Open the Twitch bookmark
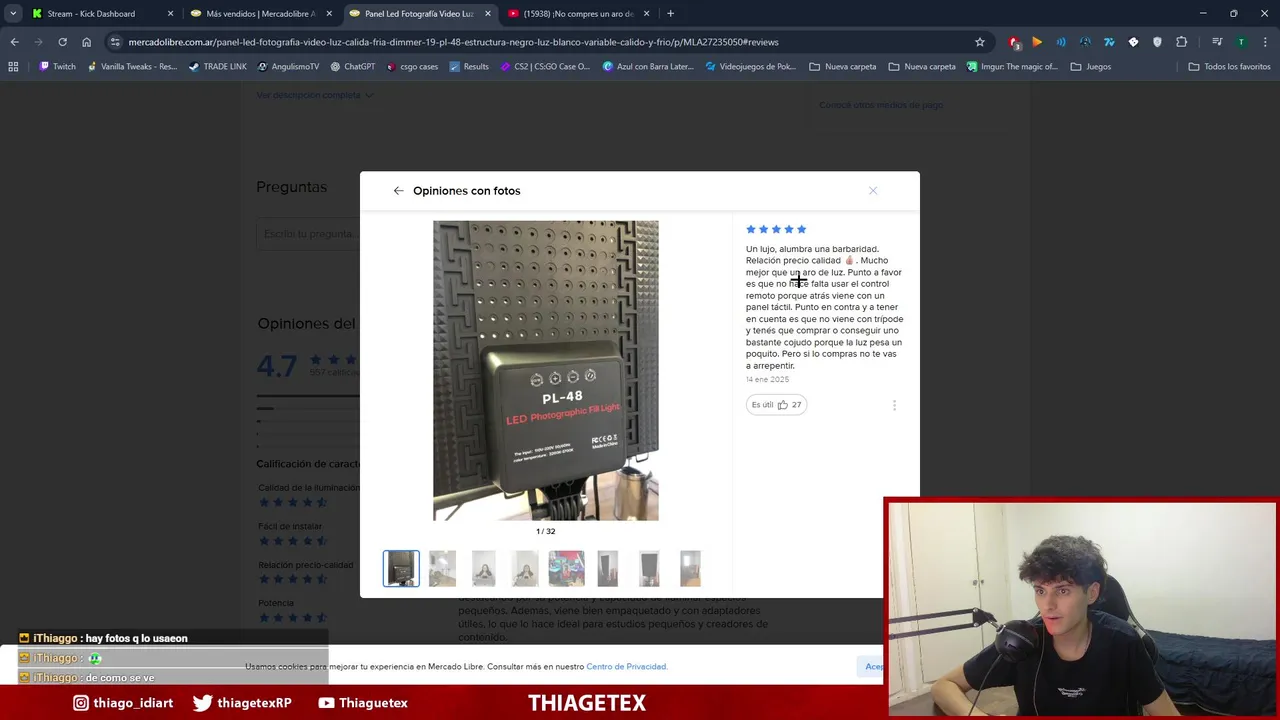 pos(57,67)
